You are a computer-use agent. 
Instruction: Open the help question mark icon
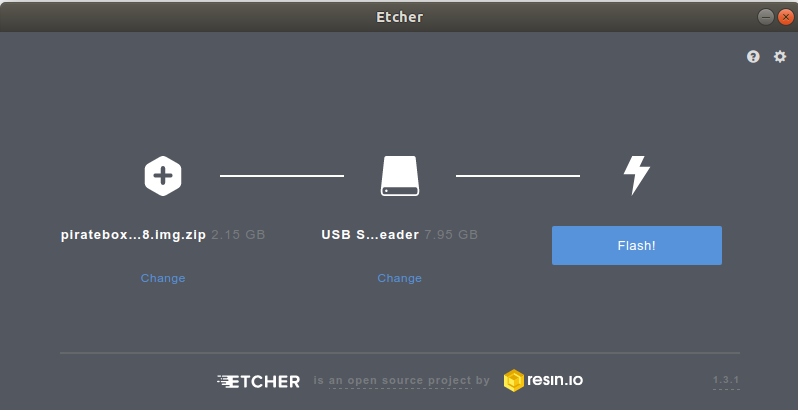coord(753,57)
